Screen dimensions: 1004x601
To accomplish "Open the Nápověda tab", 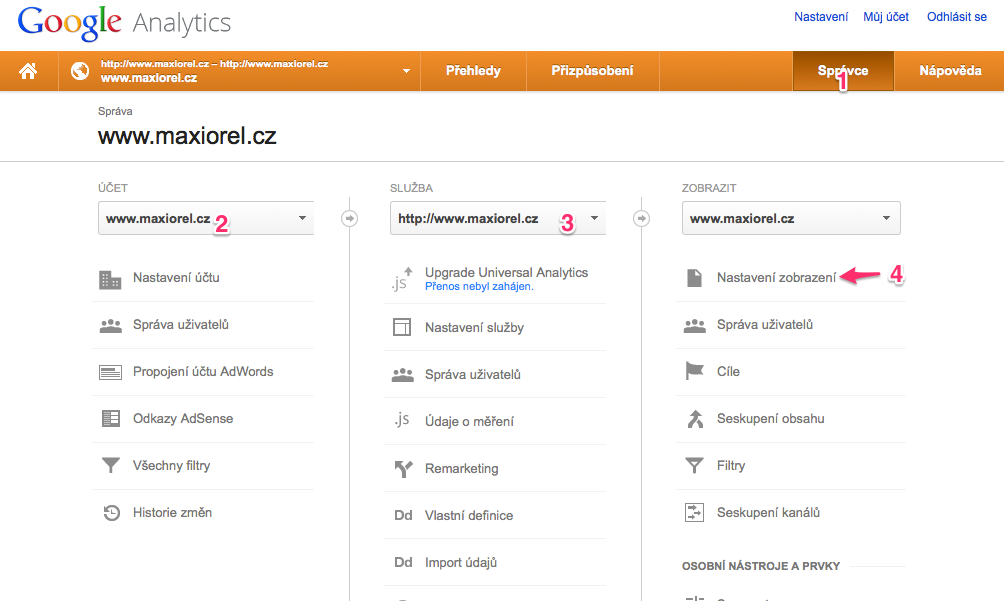I will (950, 71).
